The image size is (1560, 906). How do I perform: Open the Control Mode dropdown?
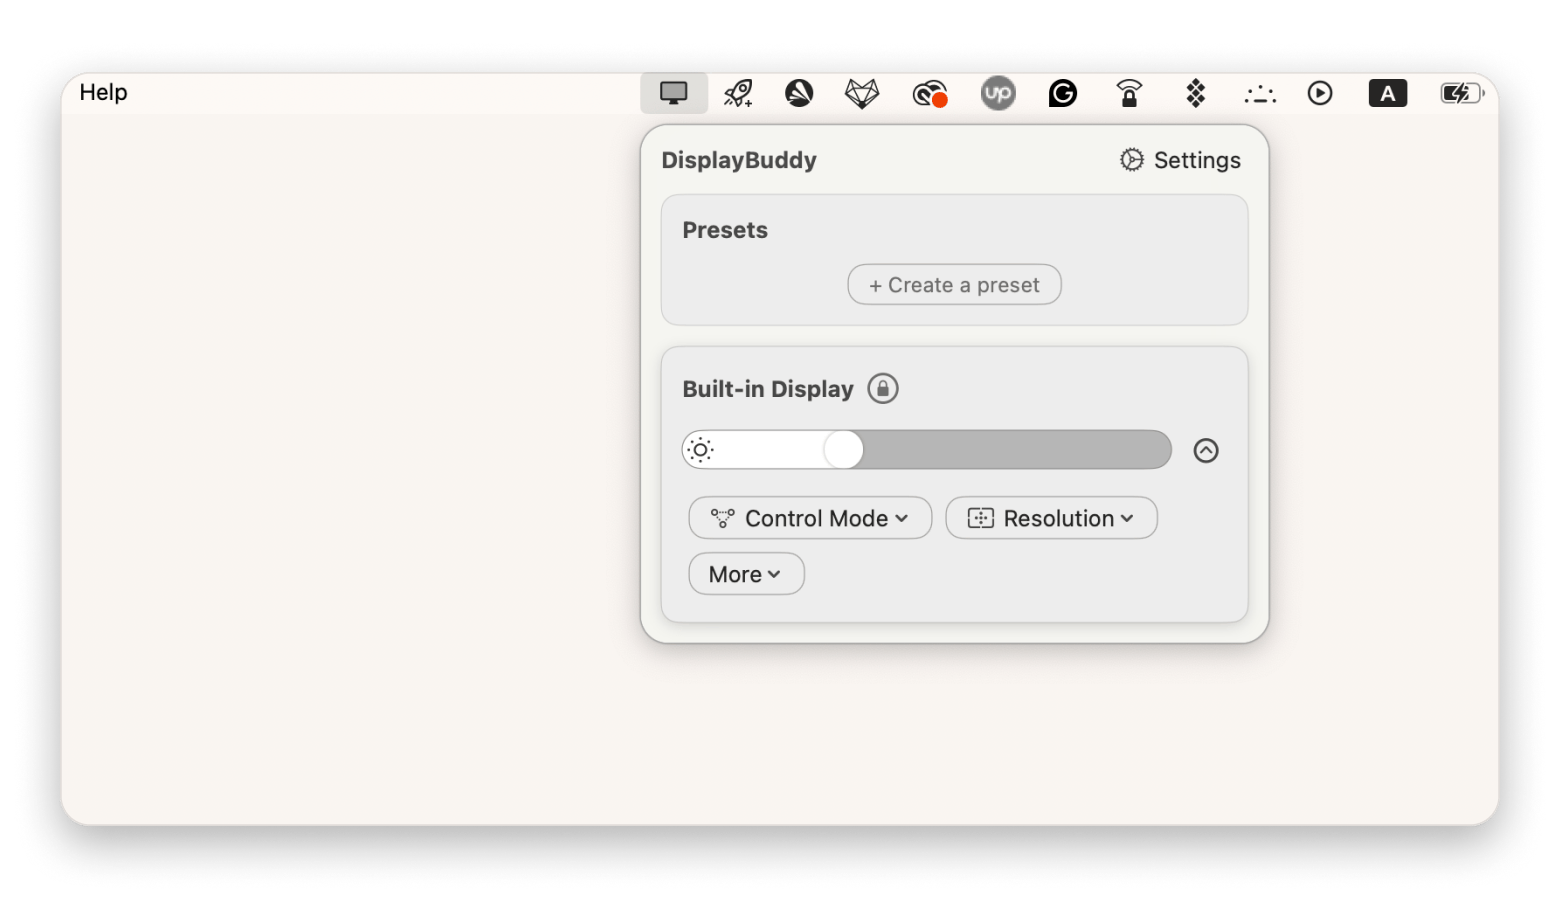(810, 518)
